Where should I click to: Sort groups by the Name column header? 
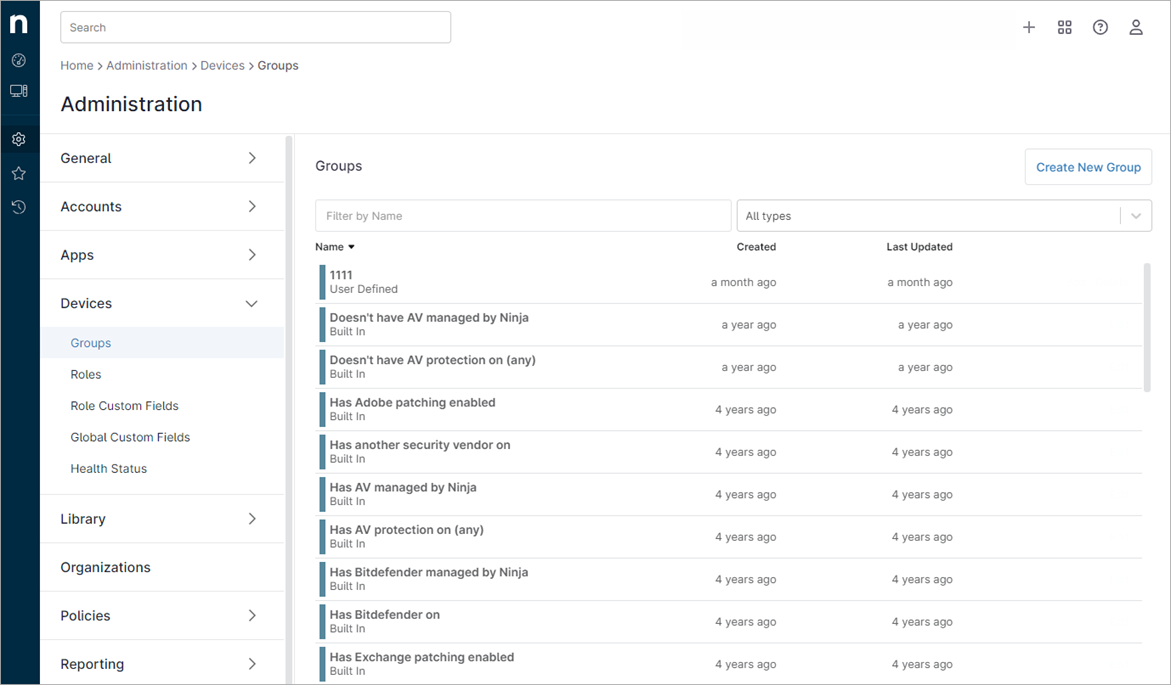click(x=334, y=246)
